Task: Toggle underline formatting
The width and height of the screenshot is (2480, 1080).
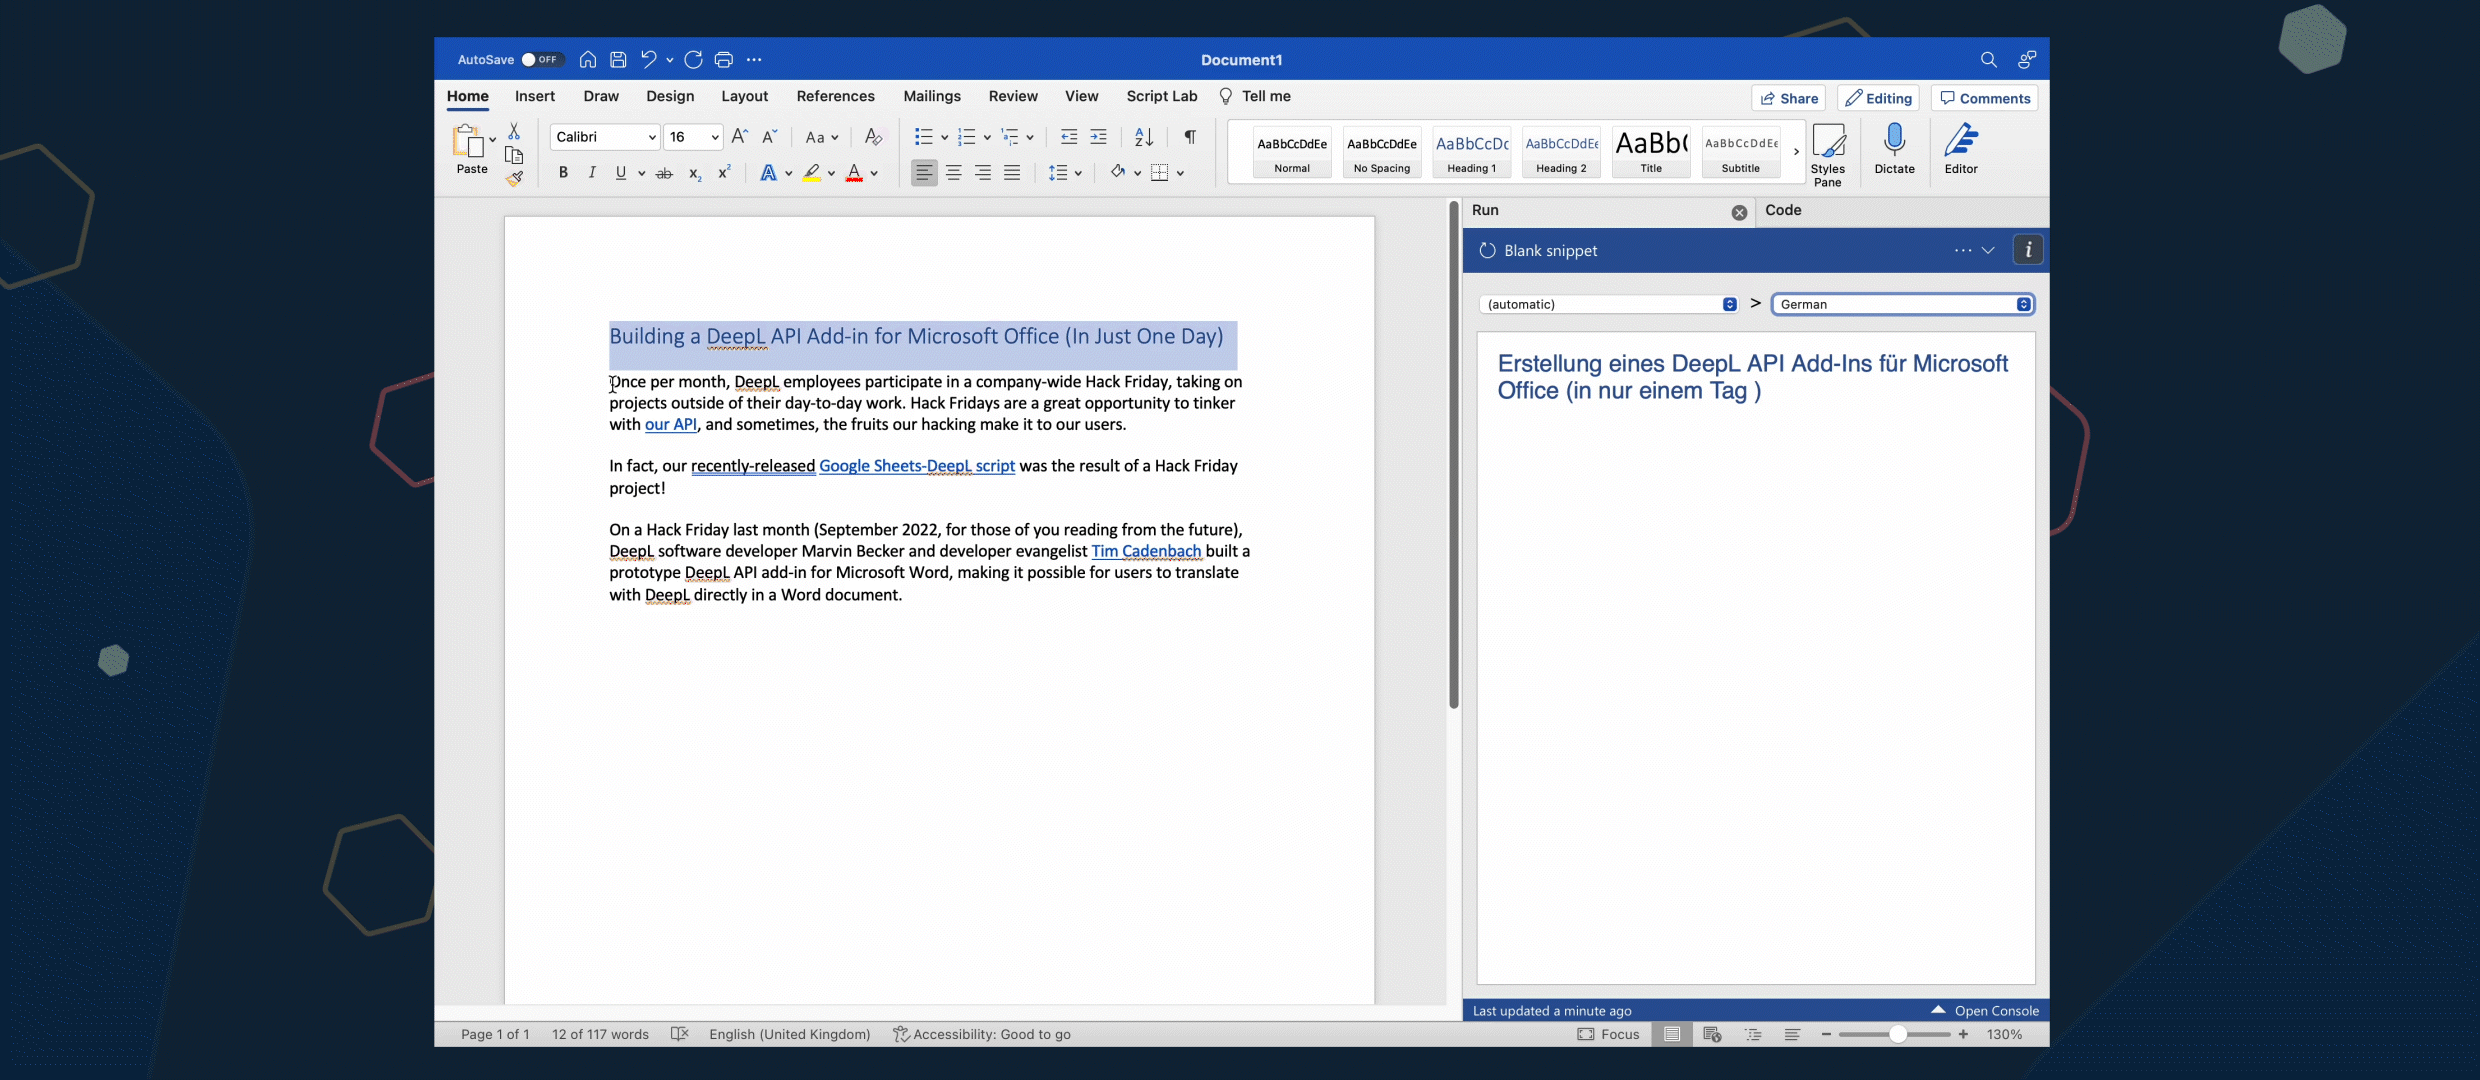Action: coord(621,173)
